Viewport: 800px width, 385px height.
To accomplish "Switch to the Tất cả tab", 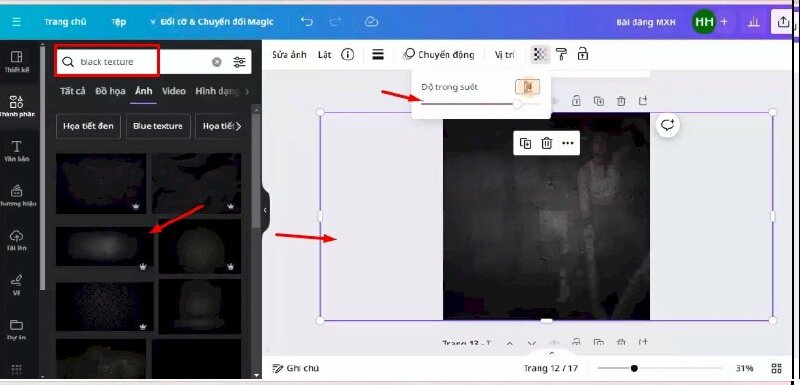I will pyautogui.click(x=72, y=91).
